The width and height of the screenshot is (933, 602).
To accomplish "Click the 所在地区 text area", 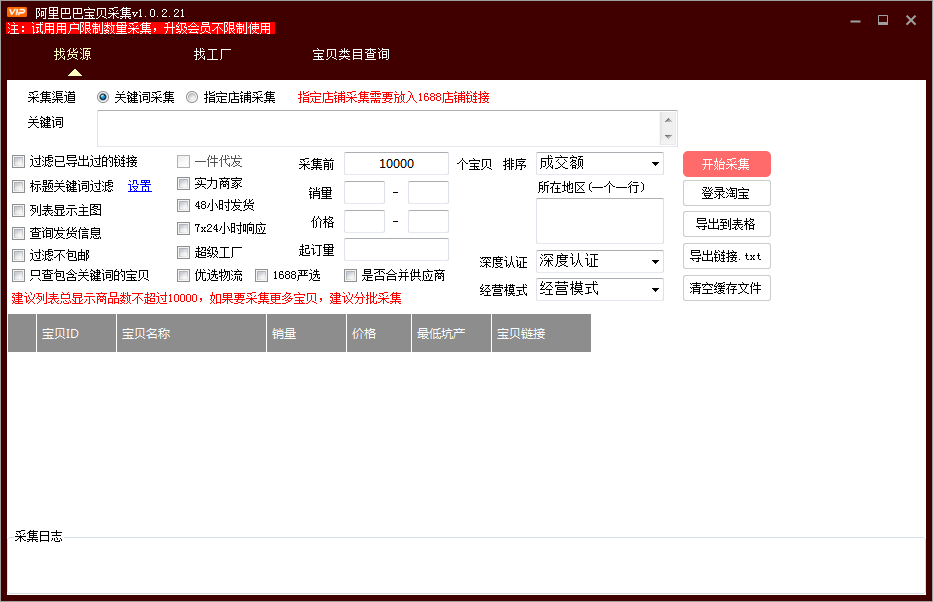I will pos(600,221).
